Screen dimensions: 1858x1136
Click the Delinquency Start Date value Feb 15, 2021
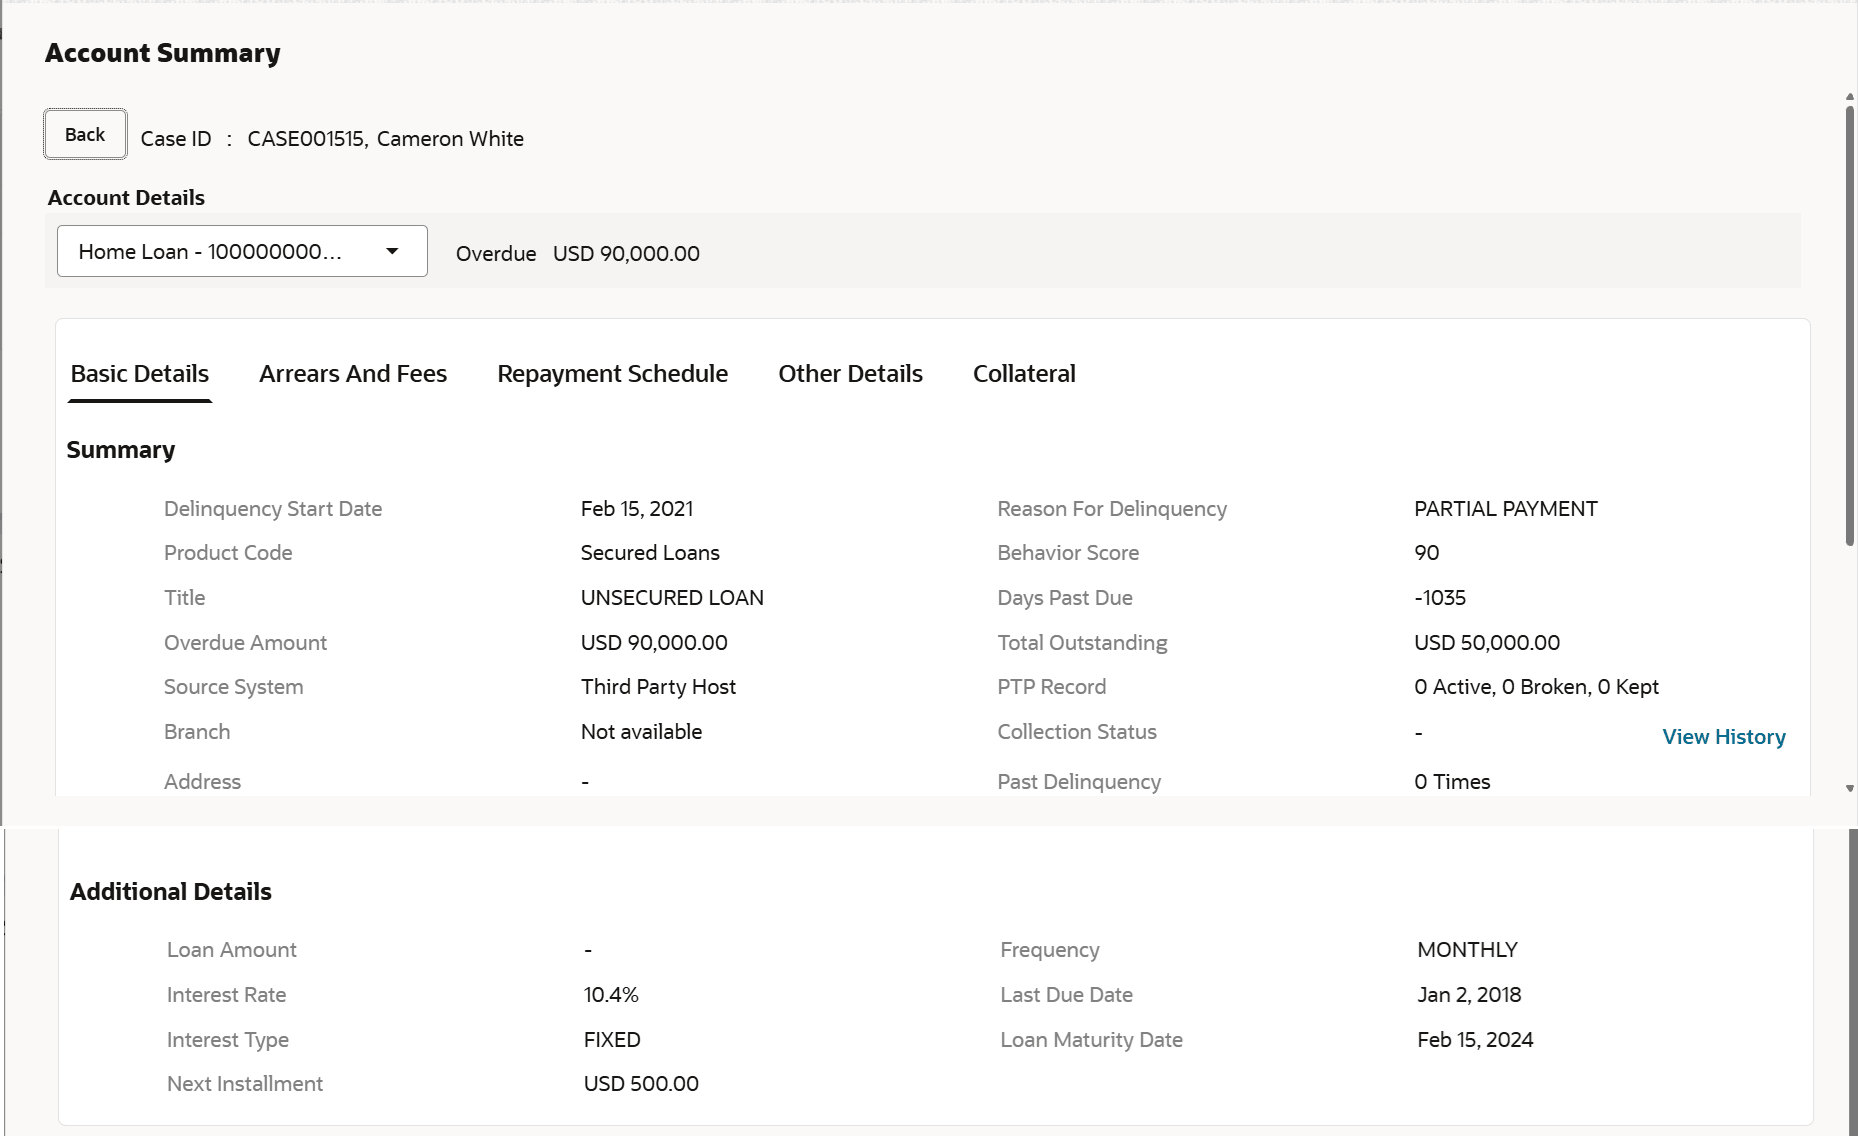click(x=637, y=509)
